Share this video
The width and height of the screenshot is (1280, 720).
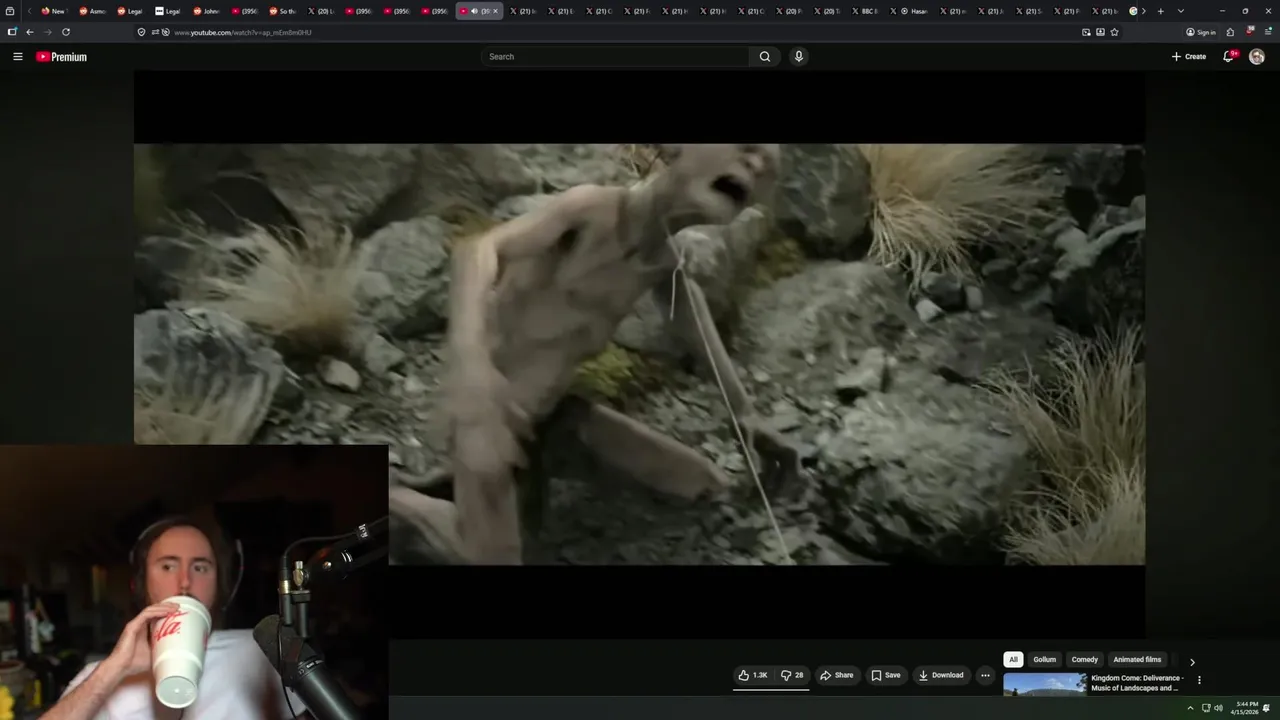pyautogui.click(x=837, y=675)
